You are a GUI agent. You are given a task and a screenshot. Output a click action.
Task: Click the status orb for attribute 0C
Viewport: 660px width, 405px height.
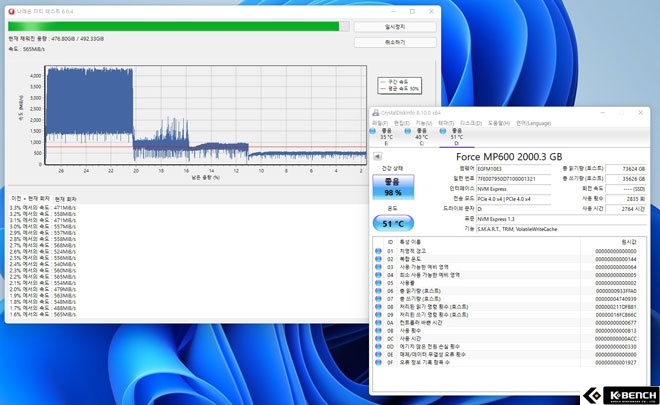pyautogui.click(x=378, y=338)
